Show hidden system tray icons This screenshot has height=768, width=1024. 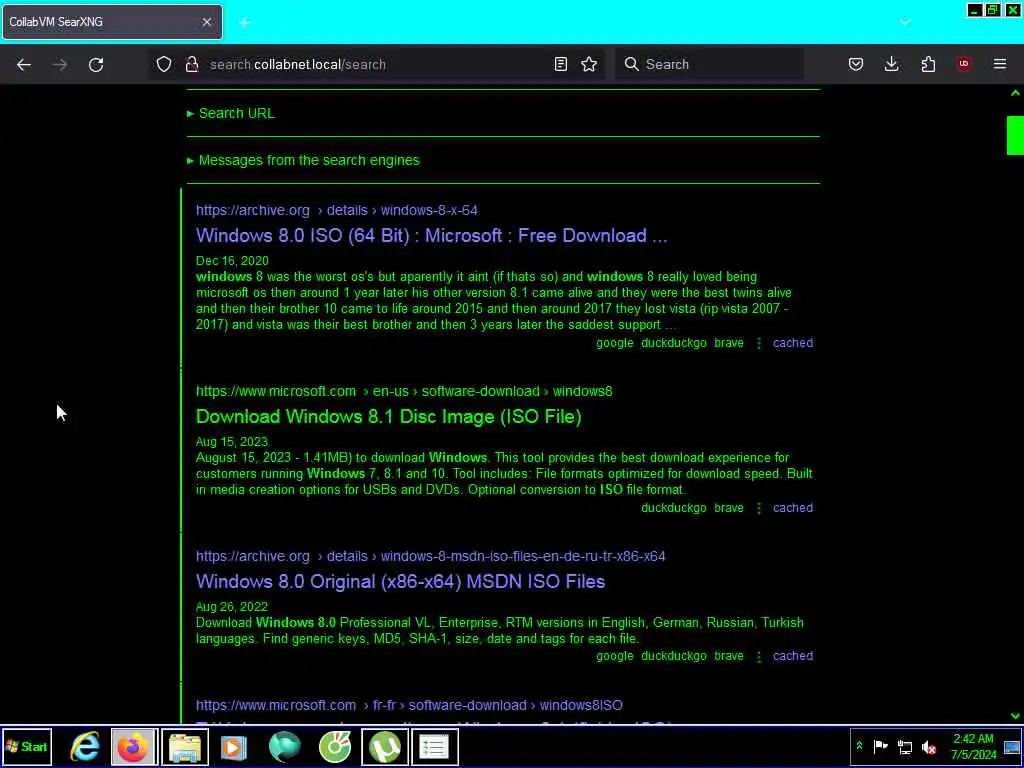859,746
